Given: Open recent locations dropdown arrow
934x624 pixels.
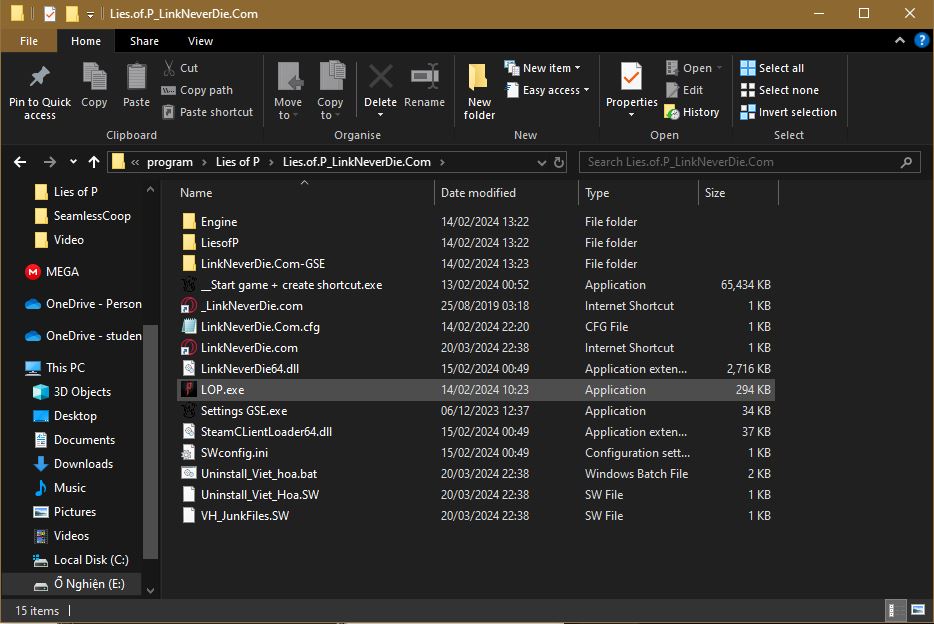Looking at the screenshot, I should [x=73, y=162].
